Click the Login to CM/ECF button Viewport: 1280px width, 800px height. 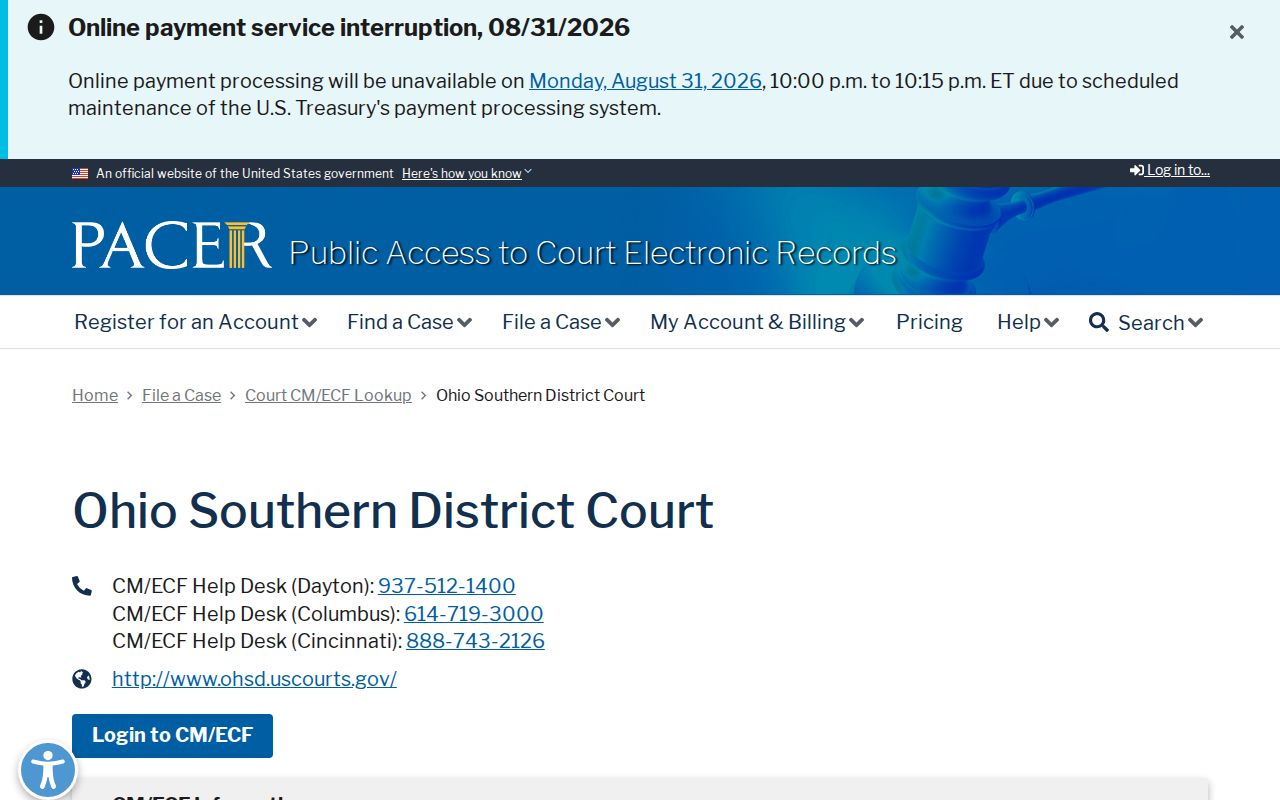tap(172, 736)
